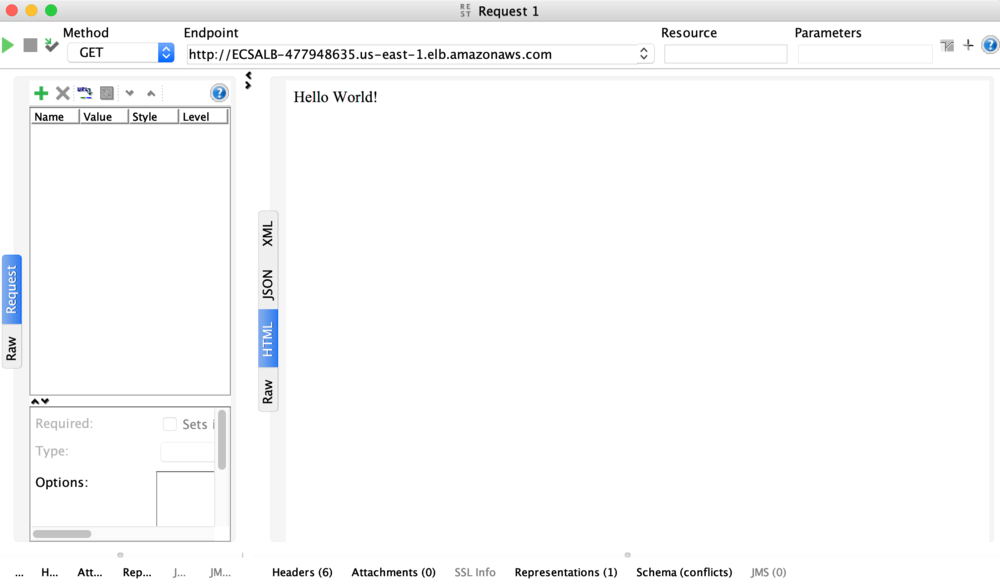1000x587 pixels.
Task: Click the reveal-in-navigator icon near Parameters
Action: pos(946,44)
